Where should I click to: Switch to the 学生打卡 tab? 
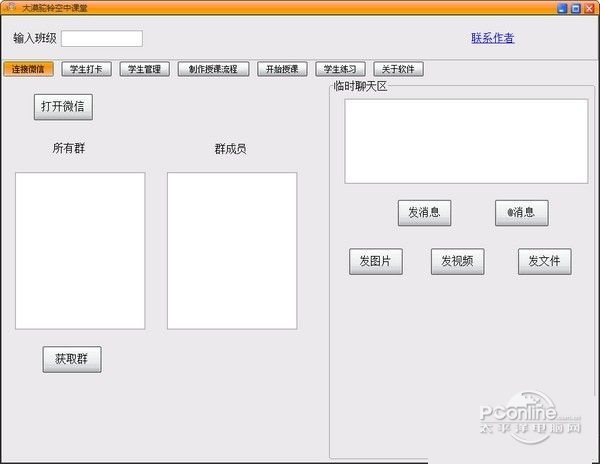86,69
